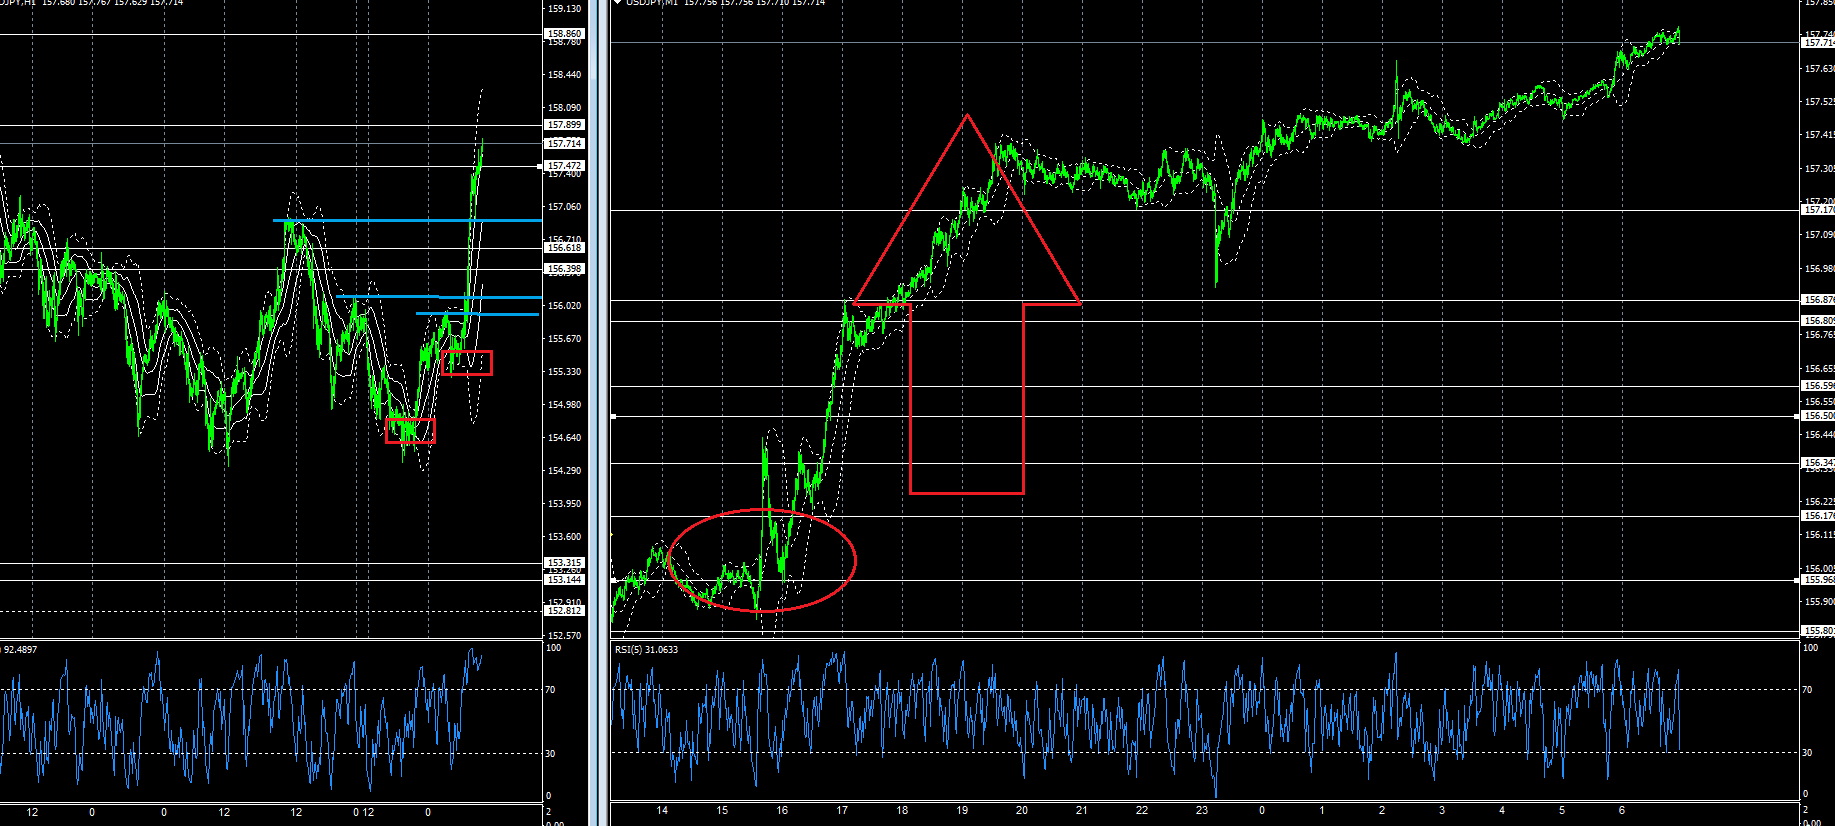Screen dimensions: 1835x826
Task: Click the 92.4897 RSI value in H1 chart
Action: tap(20, 650)
